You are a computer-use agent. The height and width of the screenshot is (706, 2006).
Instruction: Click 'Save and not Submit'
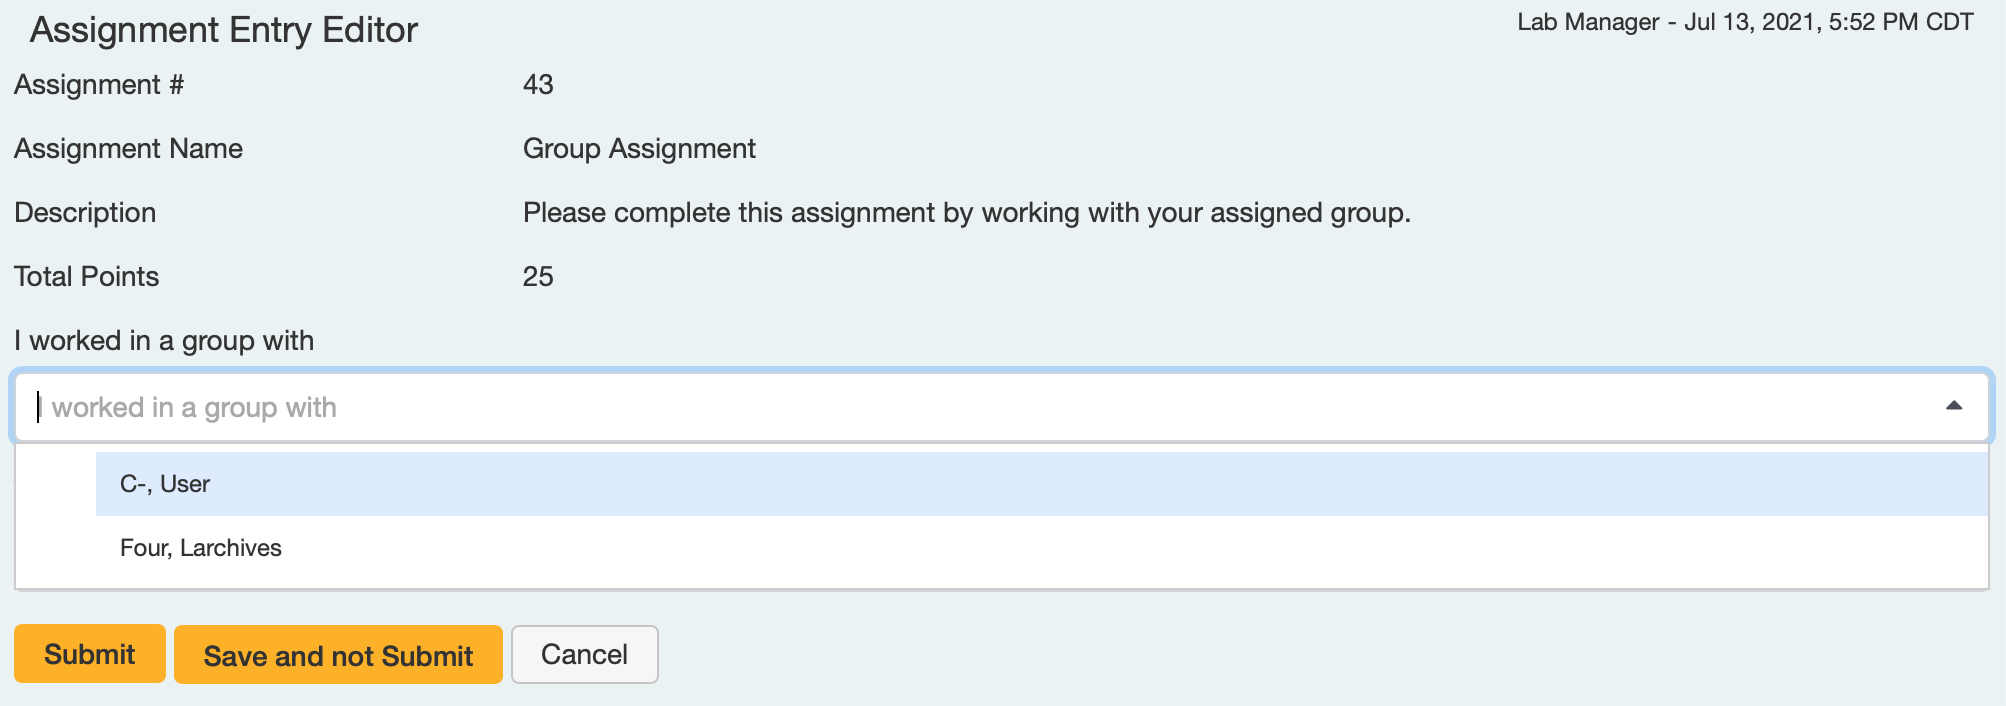click(338, 655)
